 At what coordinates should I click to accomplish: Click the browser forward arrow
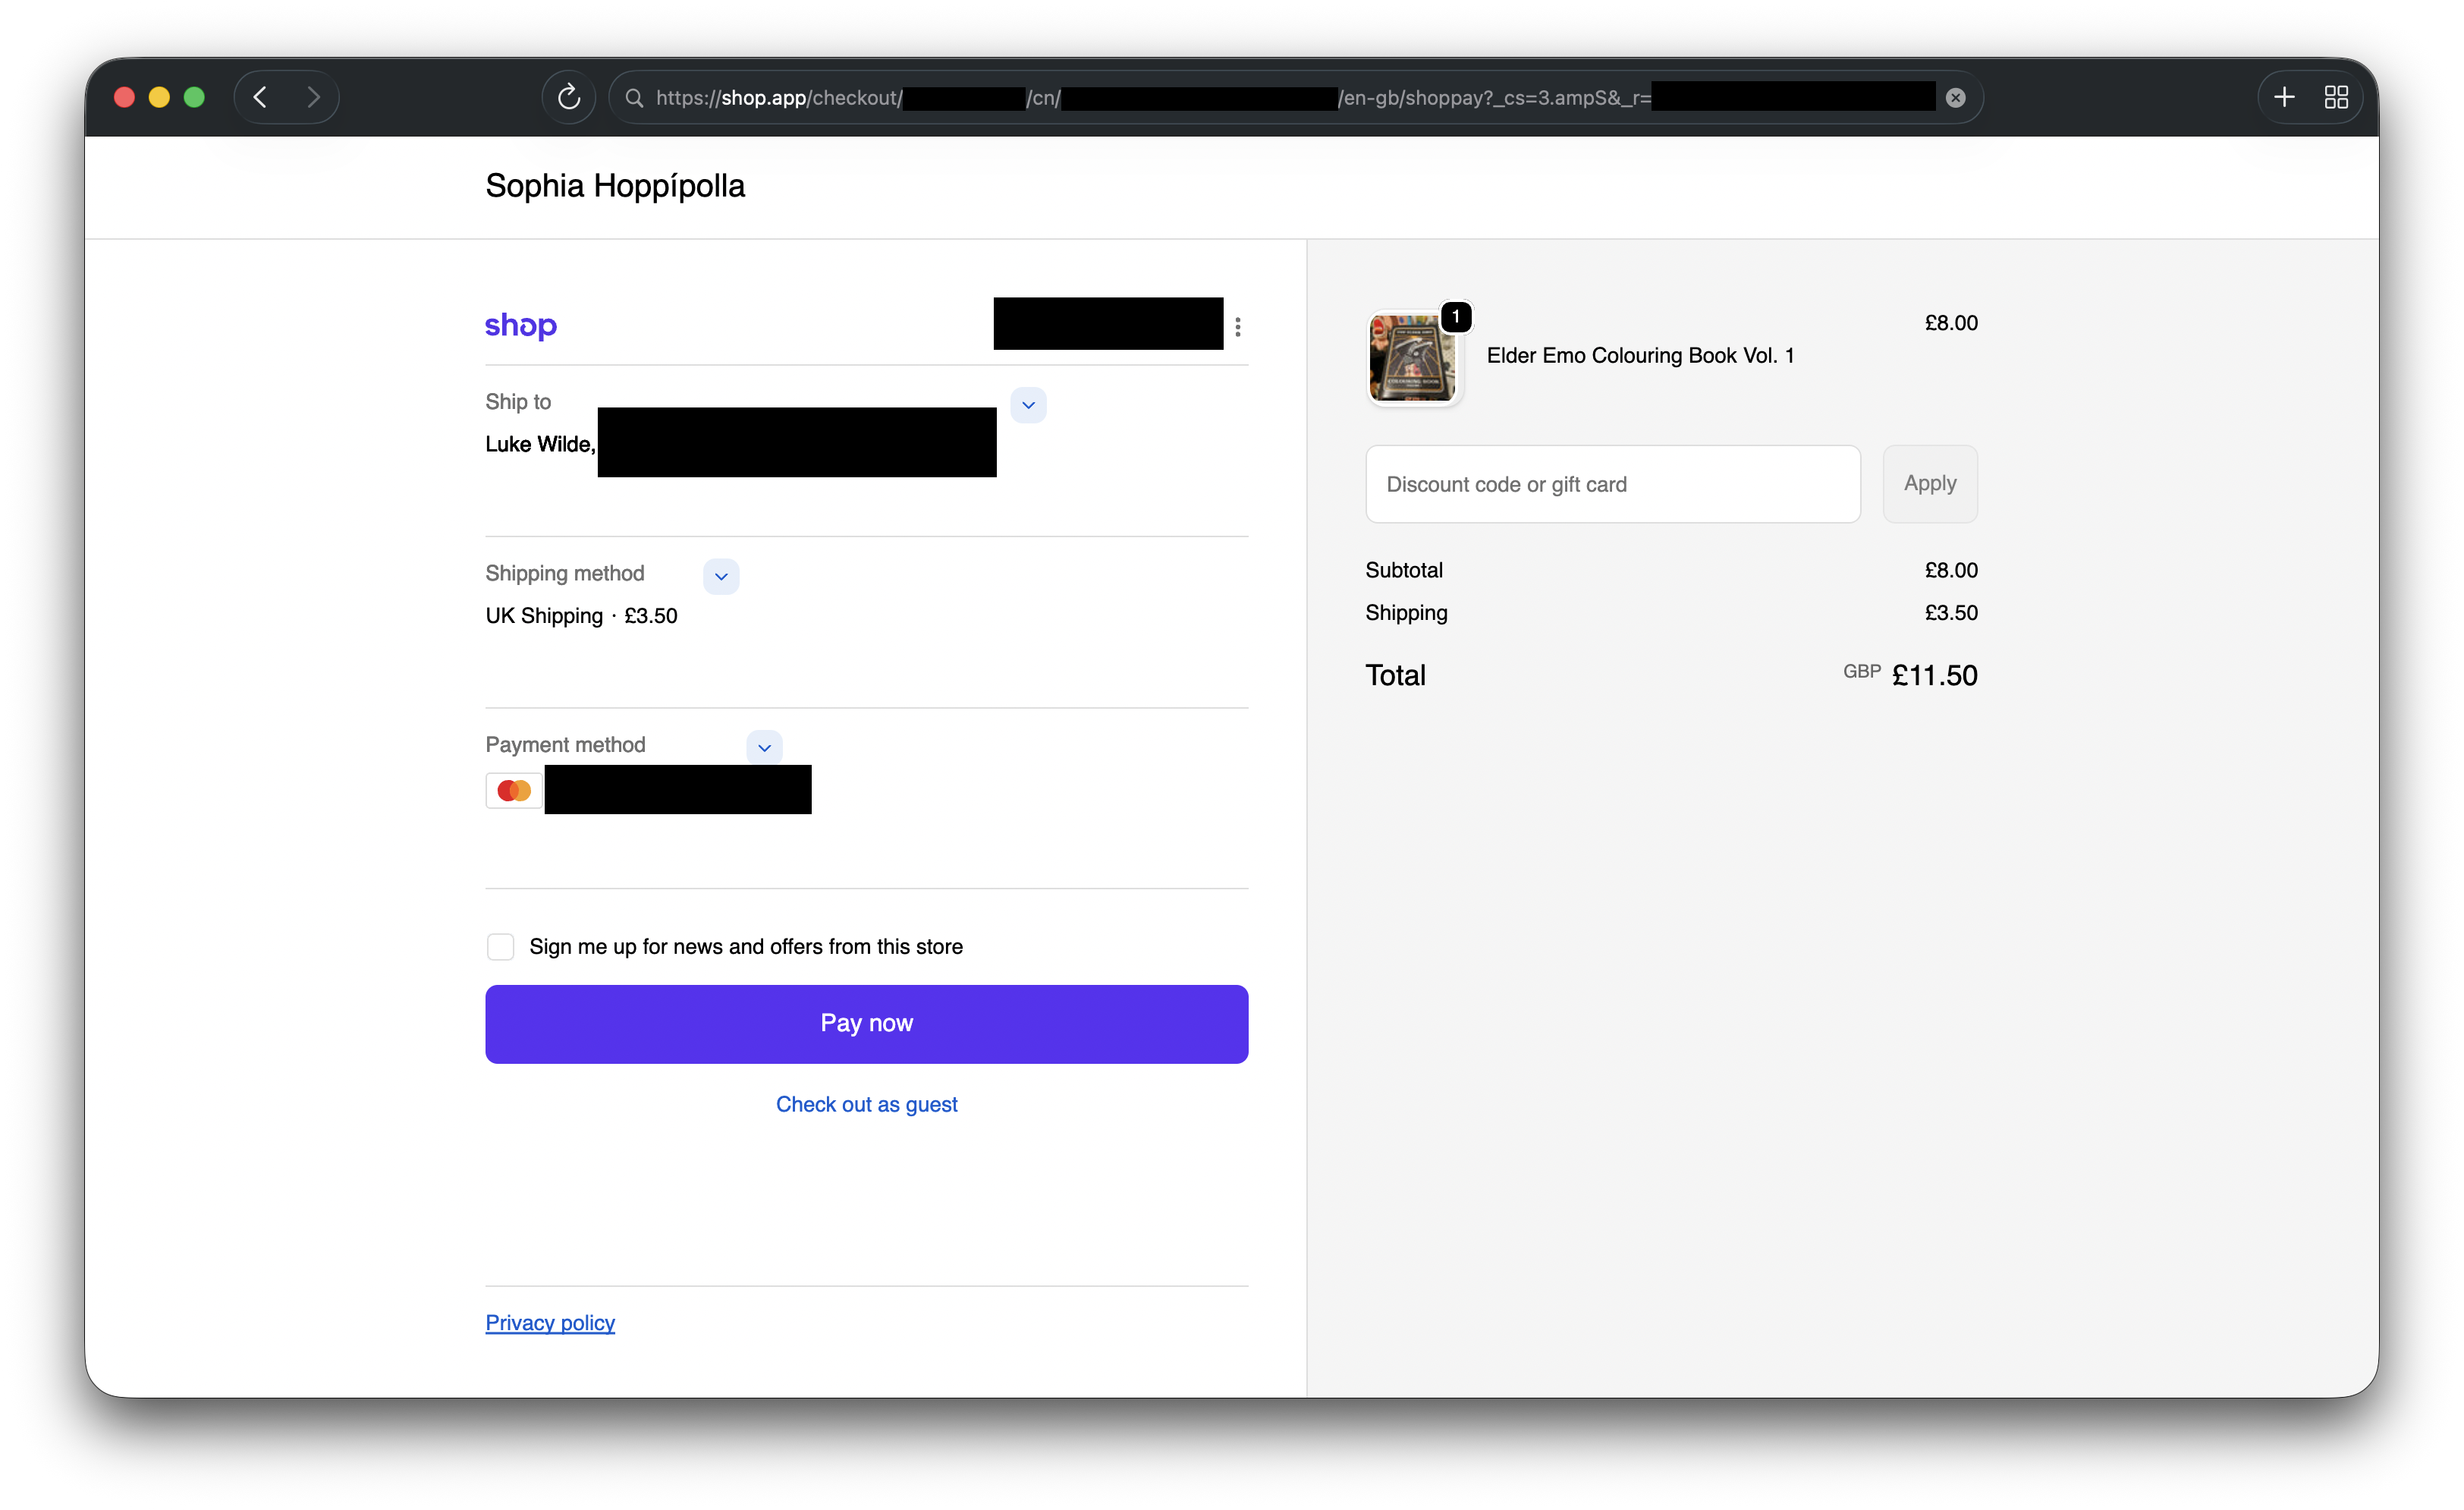tap(313, 97)
